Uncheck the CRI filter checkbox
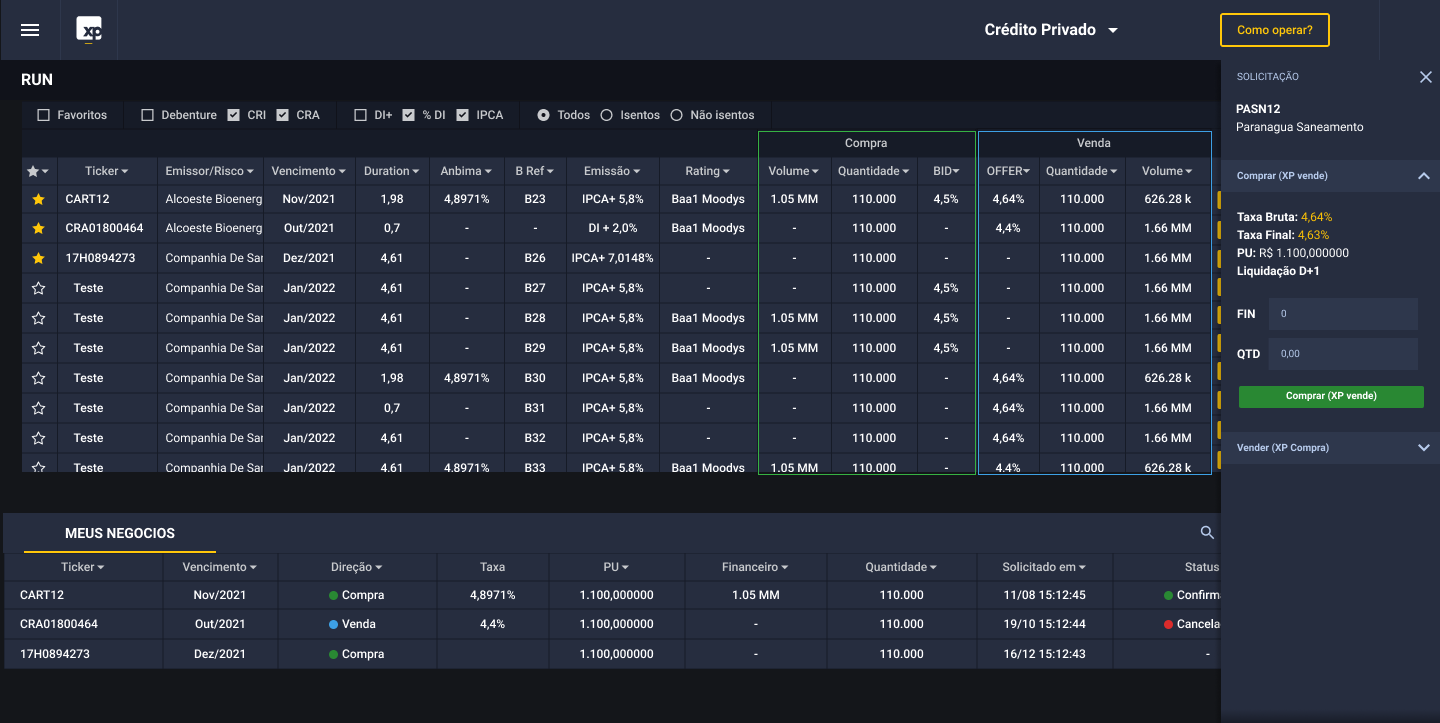 (234, 115)
